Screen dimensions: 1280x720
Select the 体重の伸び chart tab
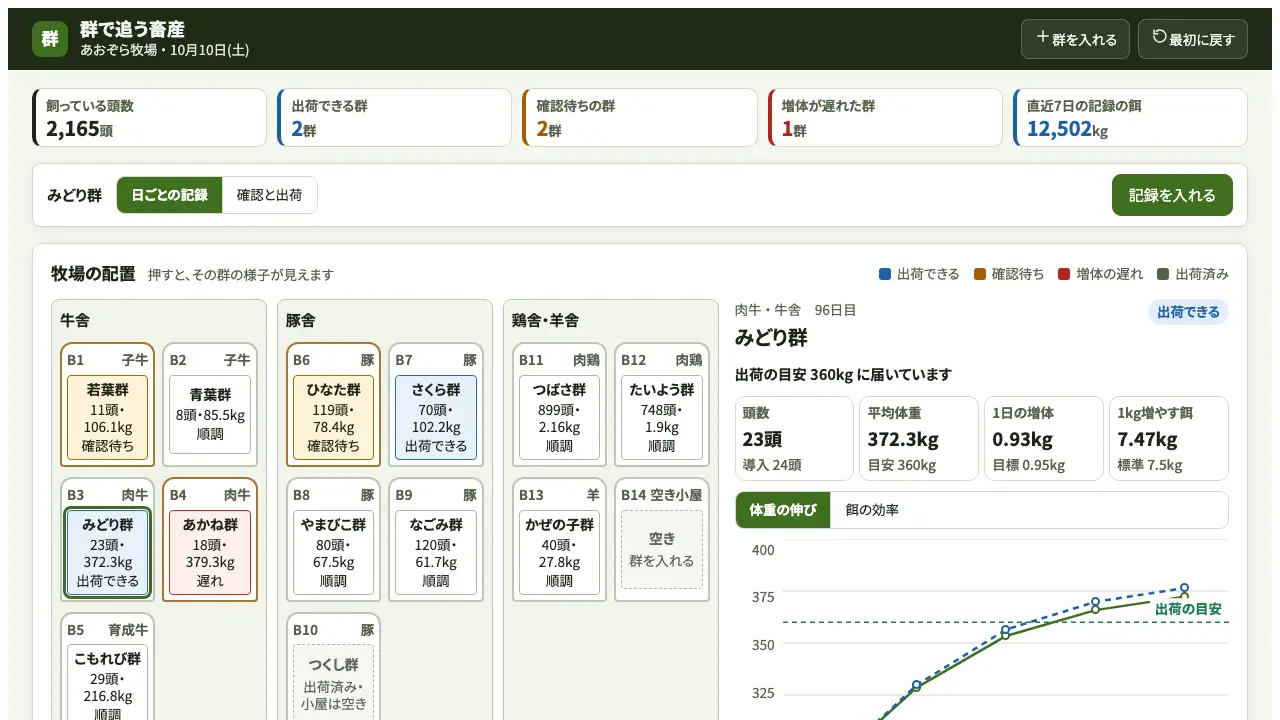click(x=783, y=510)
